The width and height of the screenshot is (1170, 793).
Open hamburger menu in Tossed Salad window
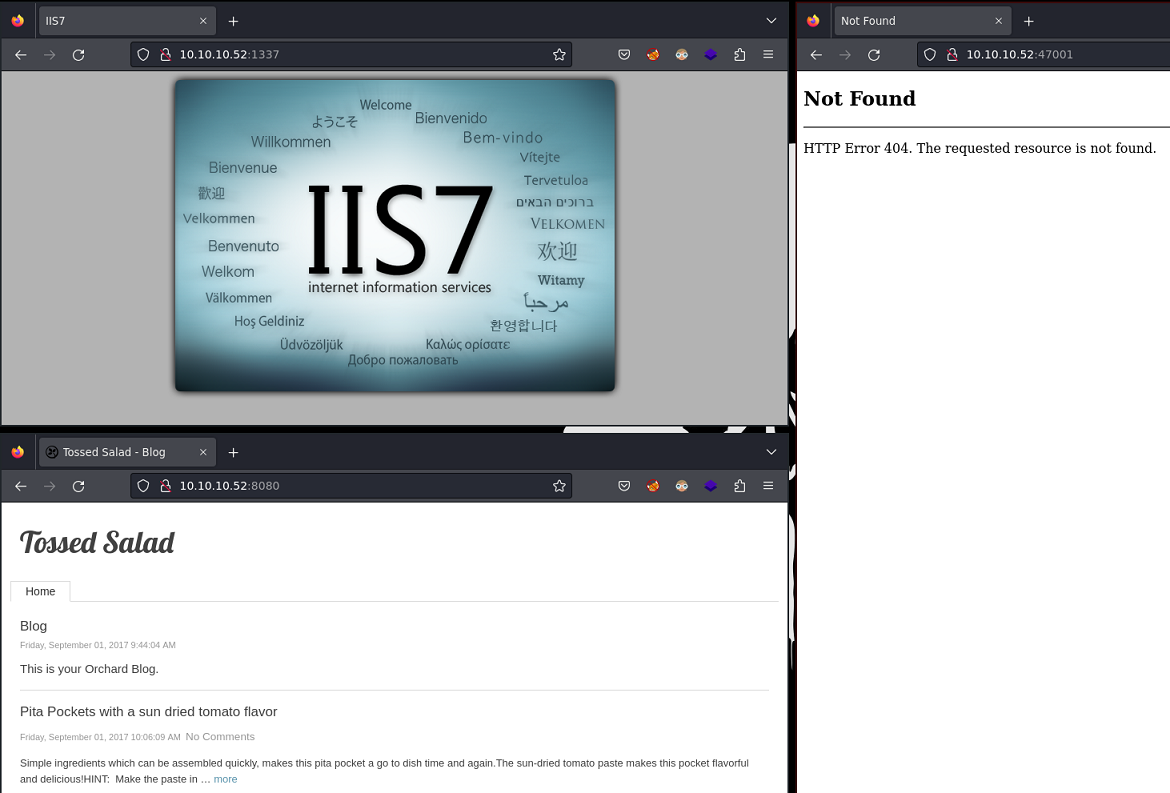[x=768, y=486]
